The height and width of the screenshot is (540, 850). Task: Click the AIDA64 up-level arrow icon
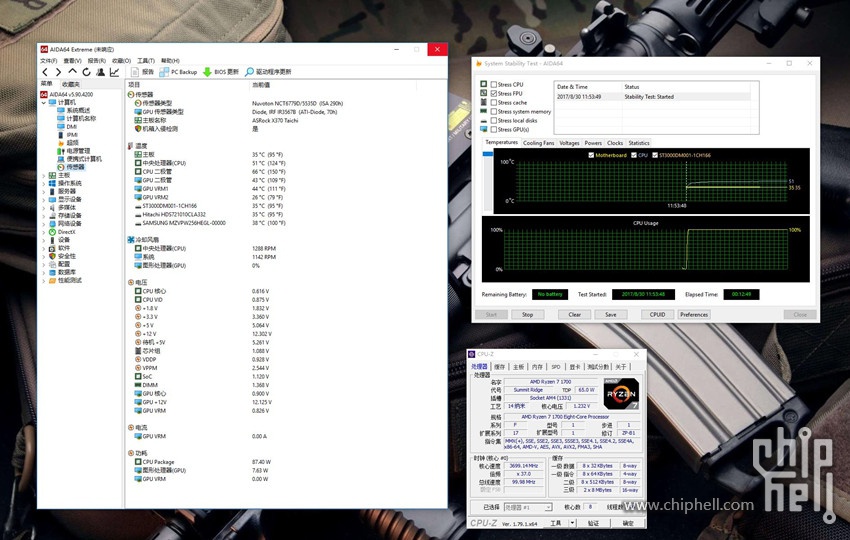coord(72,72)
